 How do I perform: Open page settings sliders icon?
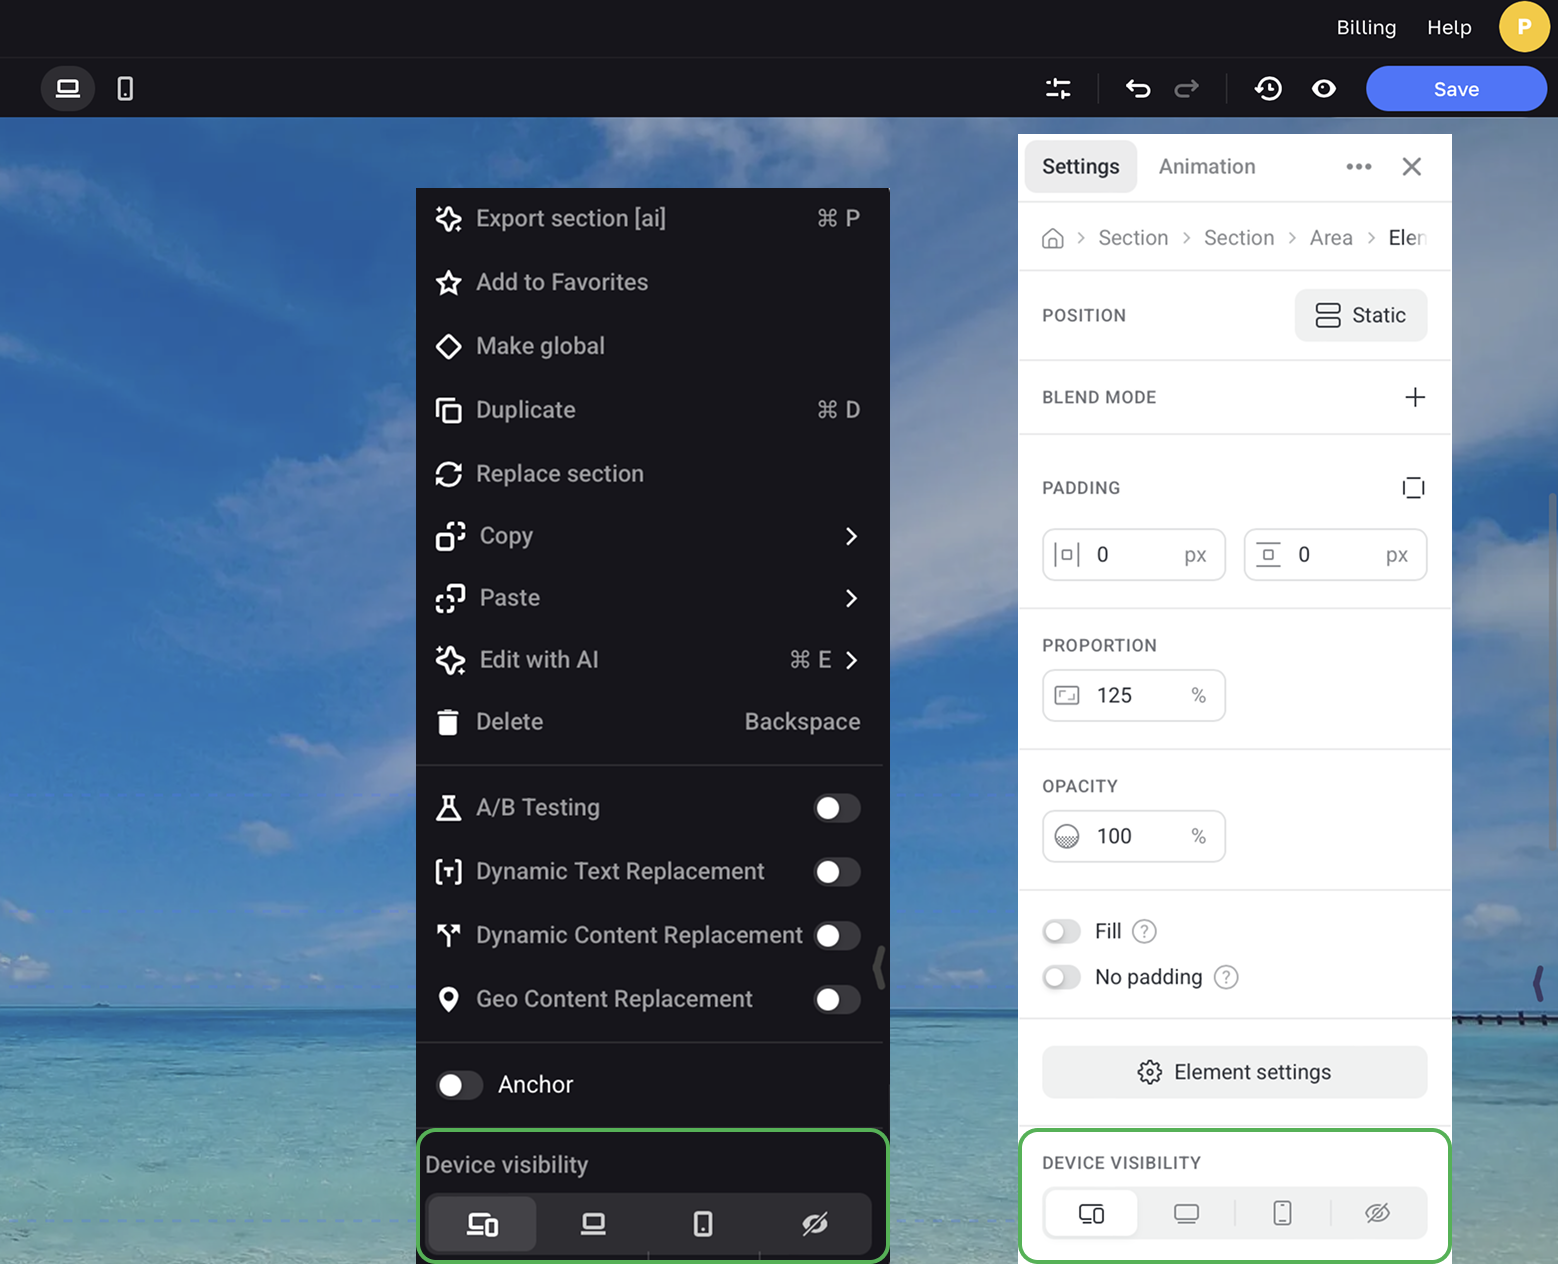(x=1058, y=89)
